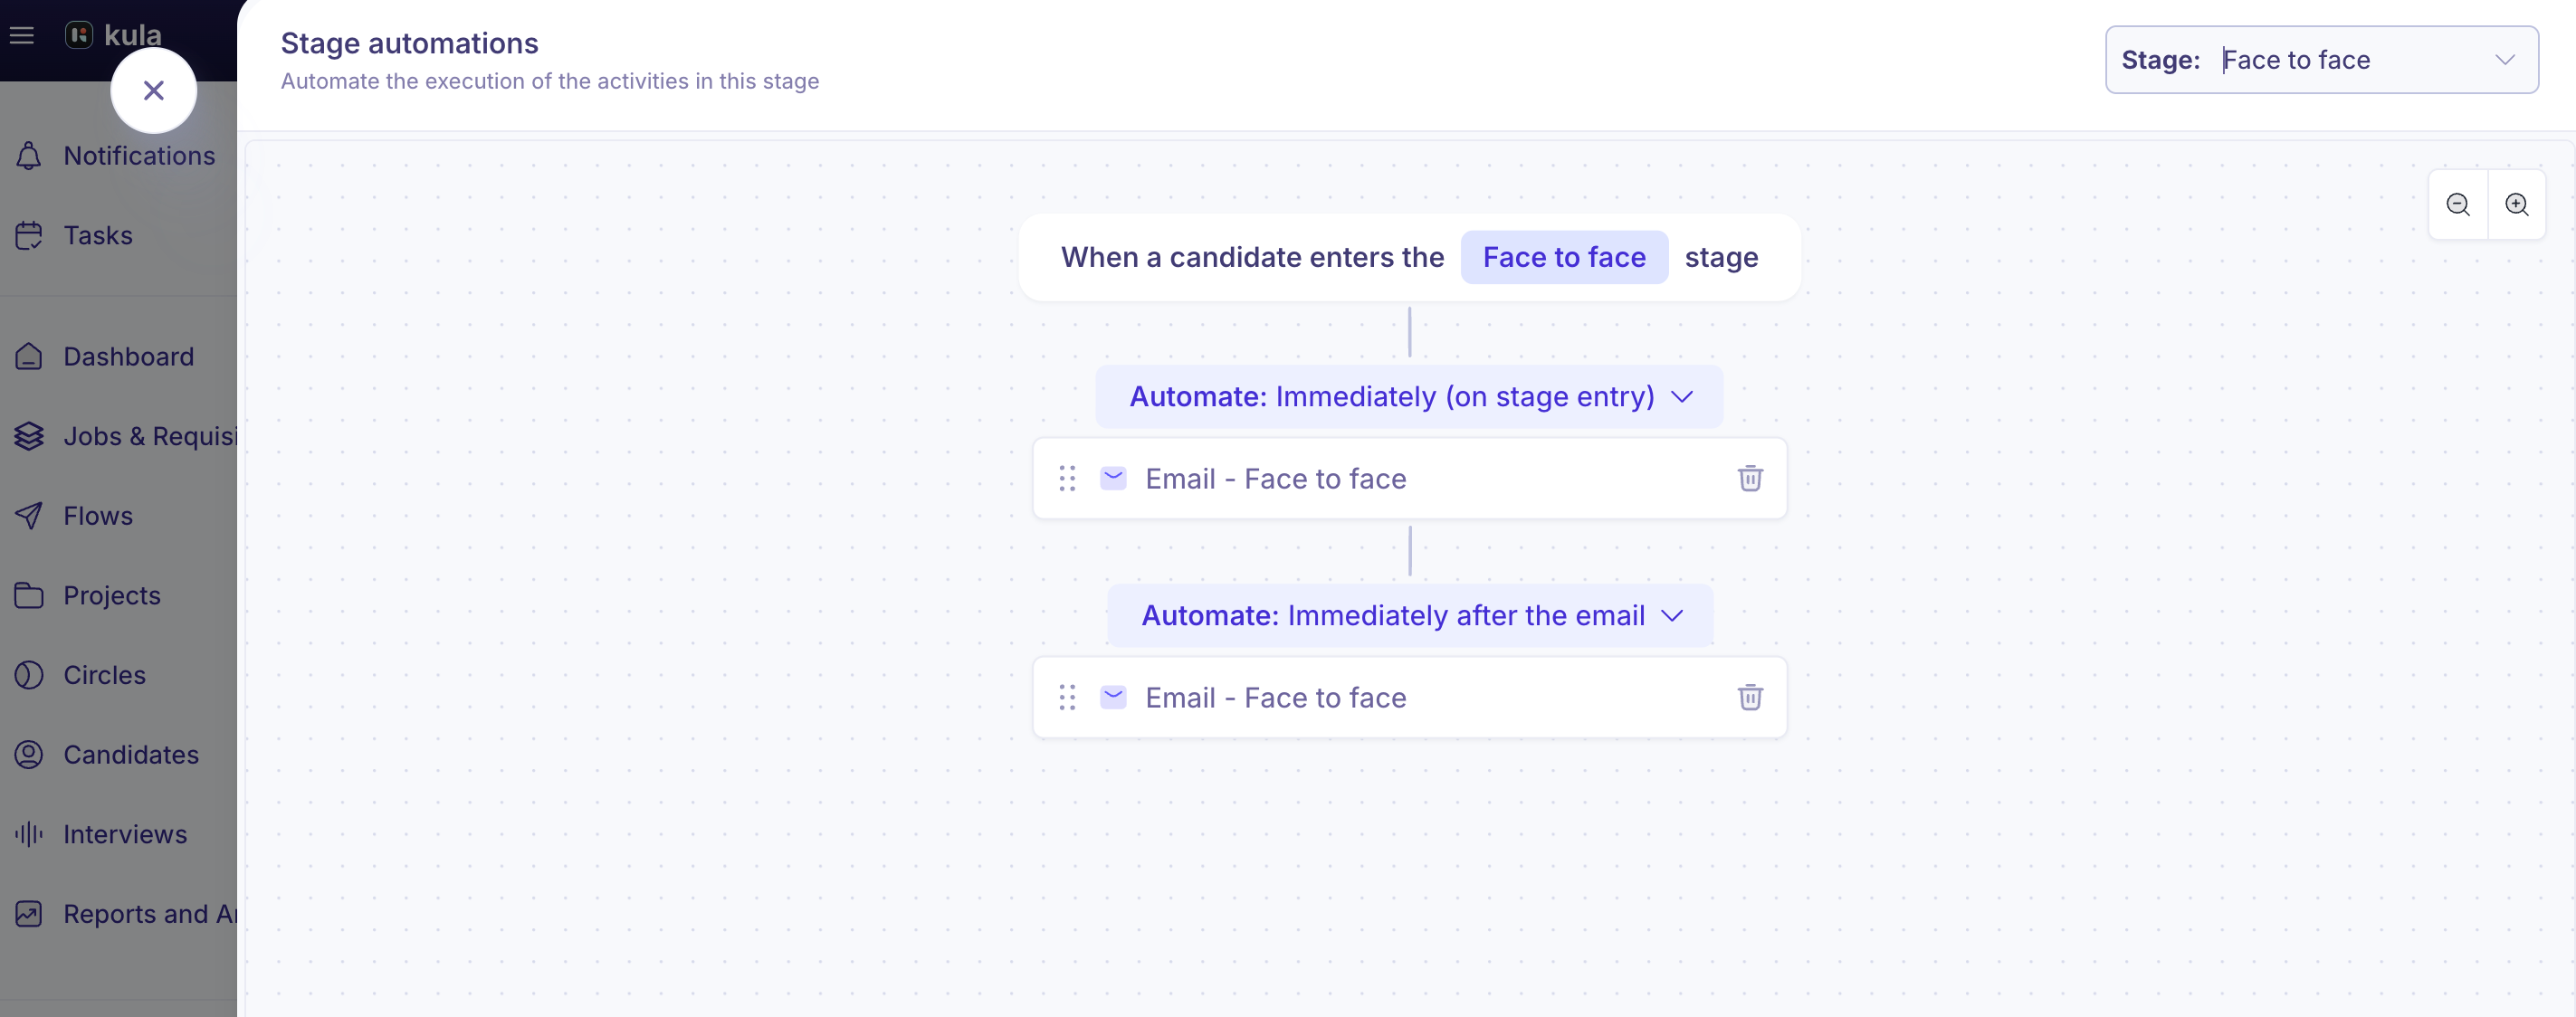2576x1017 pixels.
Task: Close the stage automations panel
Action: tap(153, 90)
